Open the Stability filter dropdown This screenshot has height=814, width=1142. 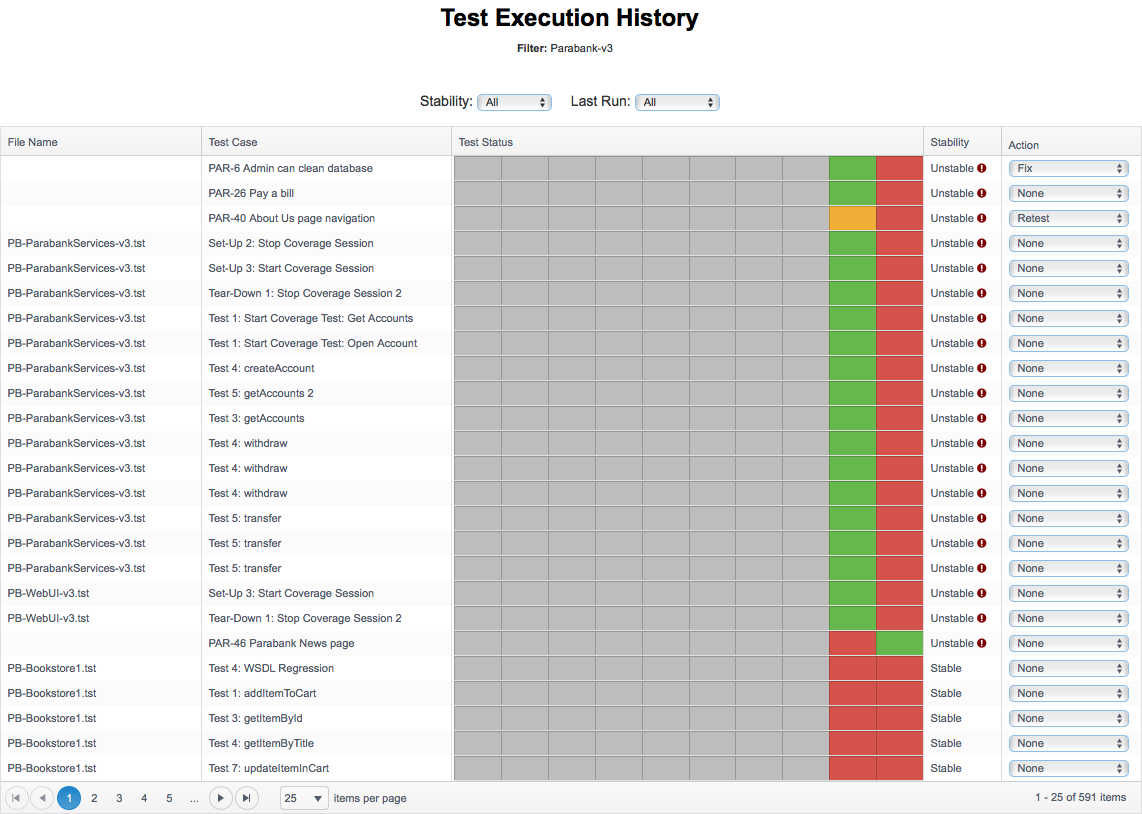(514, 102)
